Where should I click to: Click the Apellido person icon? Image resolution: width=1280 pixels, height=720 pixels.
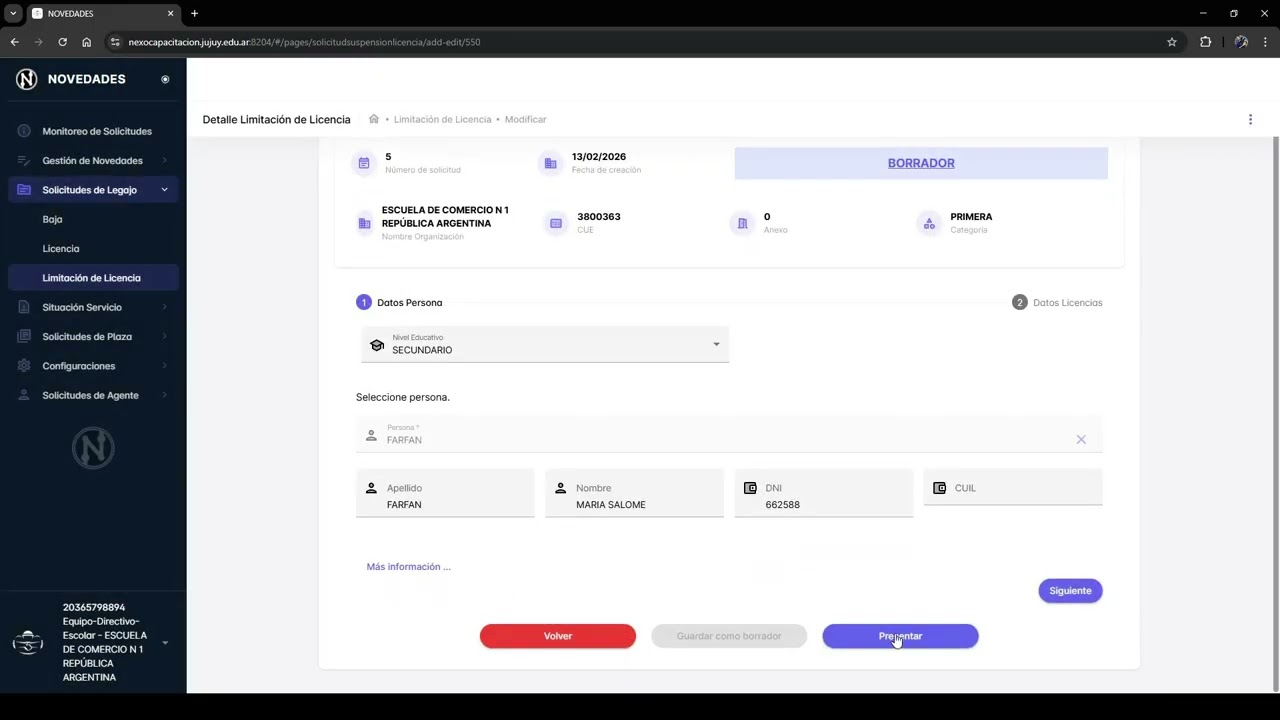371,488
